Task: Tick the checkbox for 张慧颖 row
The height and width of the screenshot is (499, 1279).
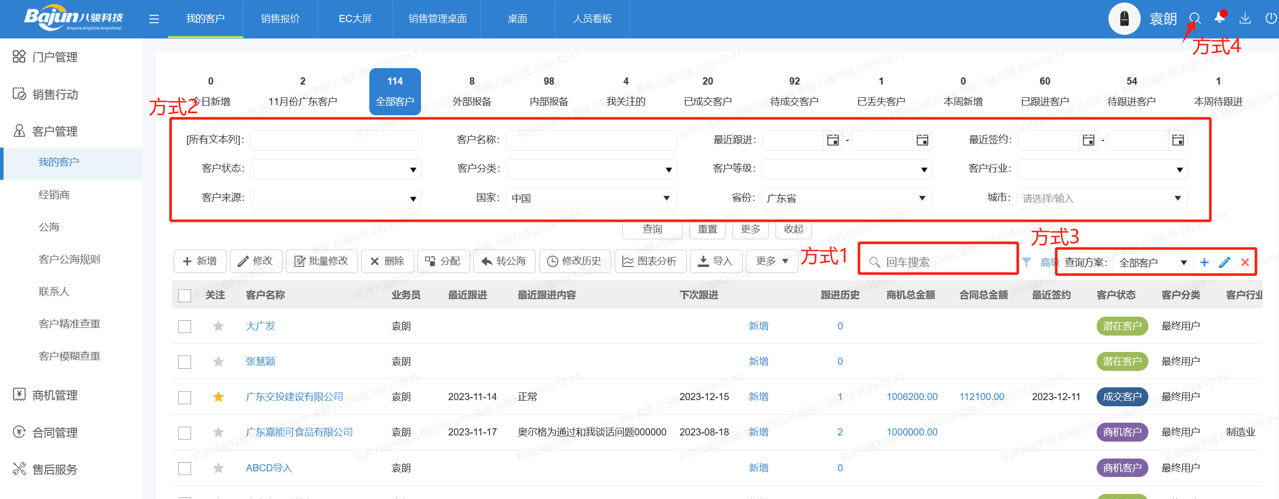Action: (185, 362)
